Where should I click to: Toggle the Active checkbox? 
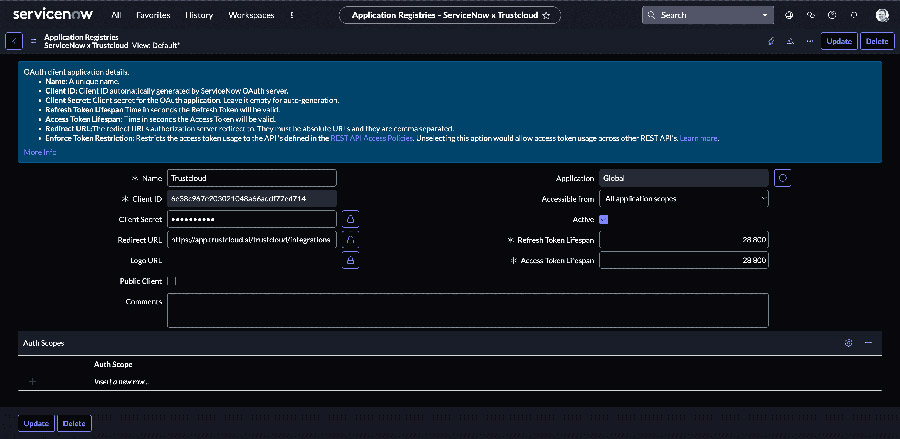[x=603, y=219]
